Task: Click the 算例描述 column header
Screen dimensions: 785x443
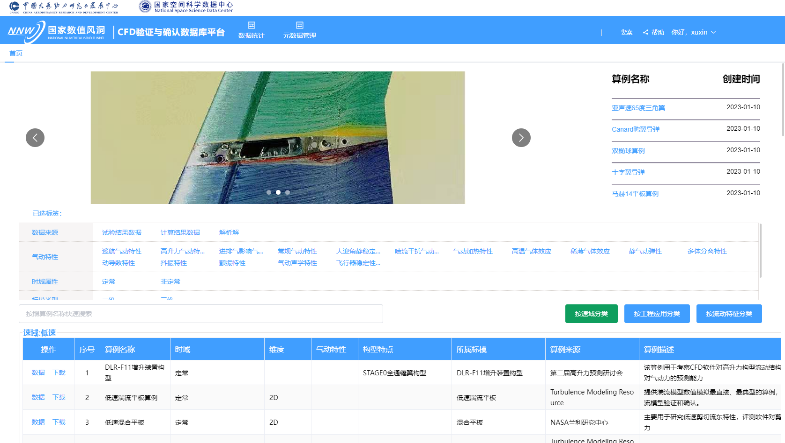Action: coord(659,349)
